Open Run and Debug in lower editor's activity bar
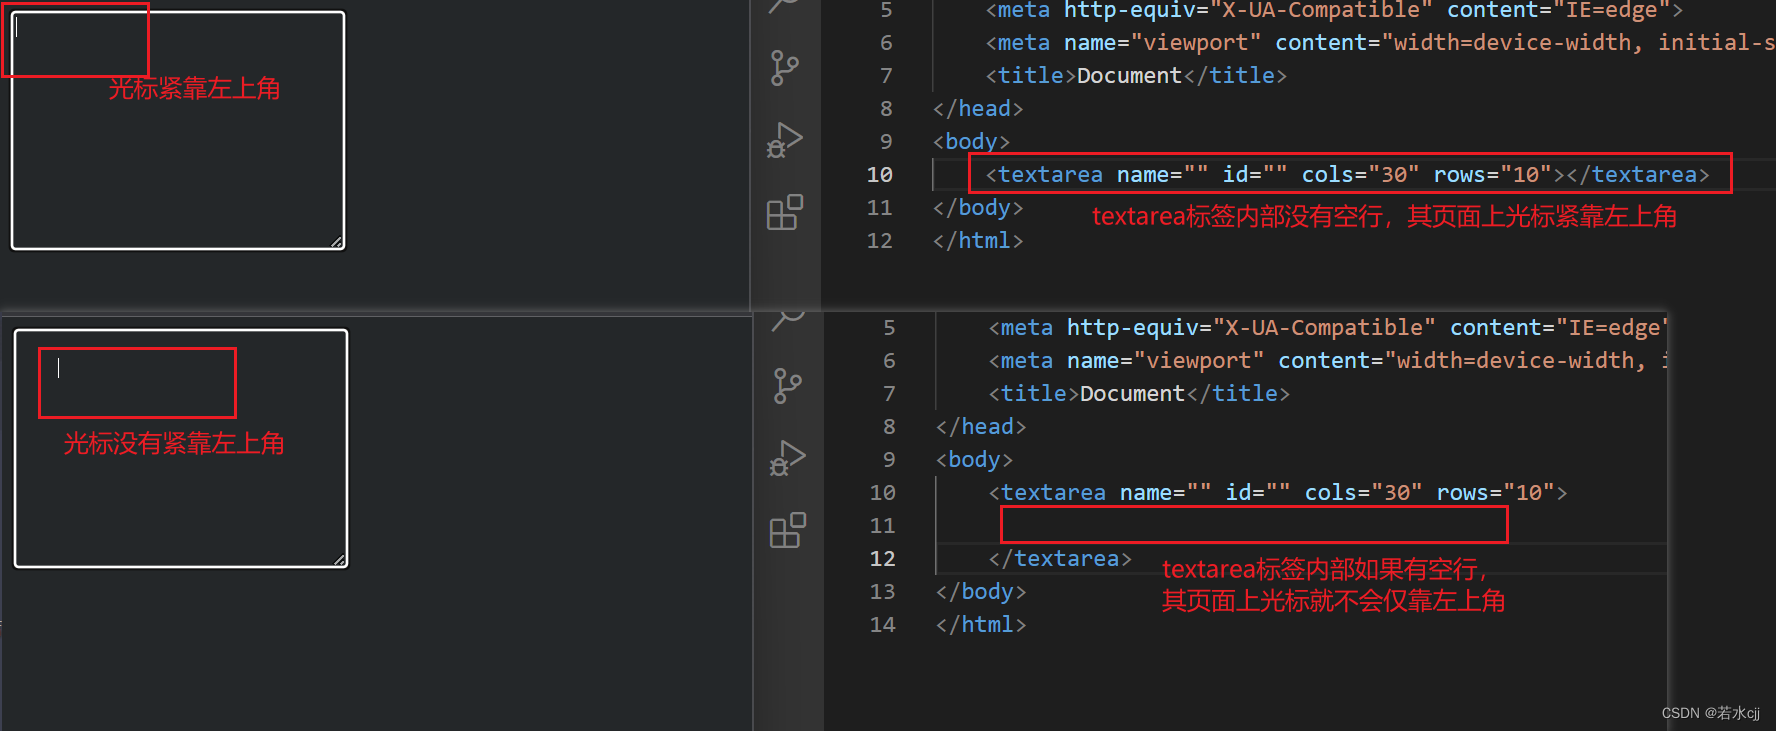This screenshot has width=1776, height=731. pyautogui.click(x=788, y=458)
